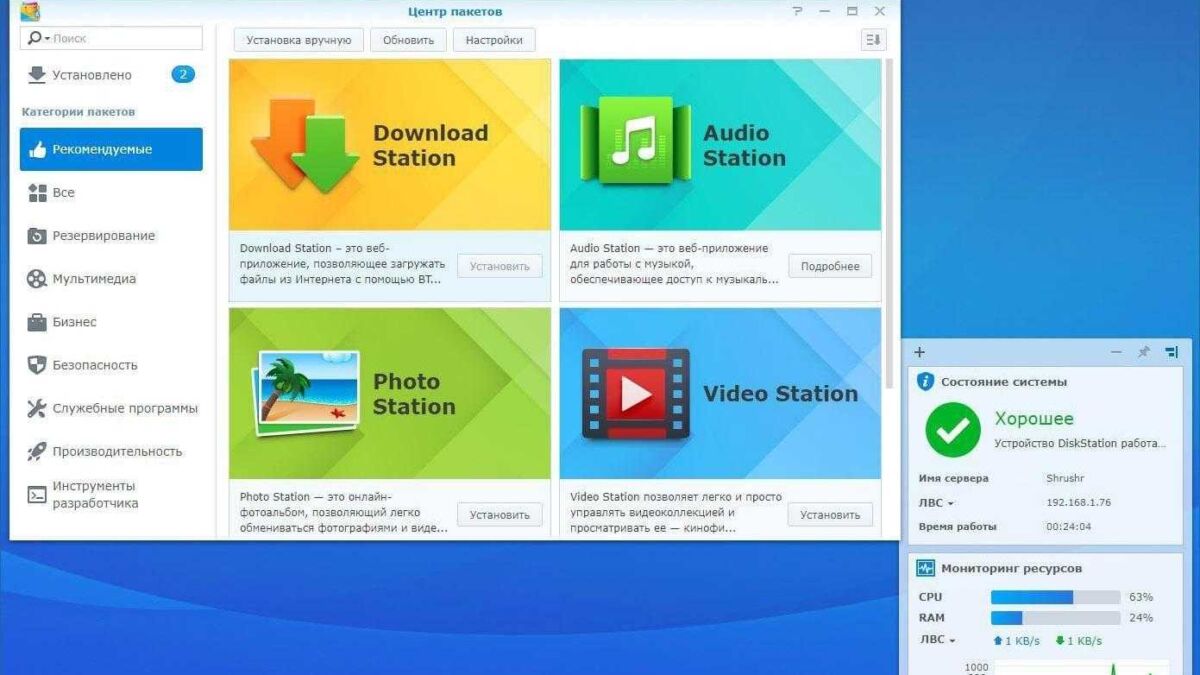Image resolution: width=1200 pixels, height=675 pixels.
Task: Click the sort order icon in toolbar
Action: click(873, 39)
